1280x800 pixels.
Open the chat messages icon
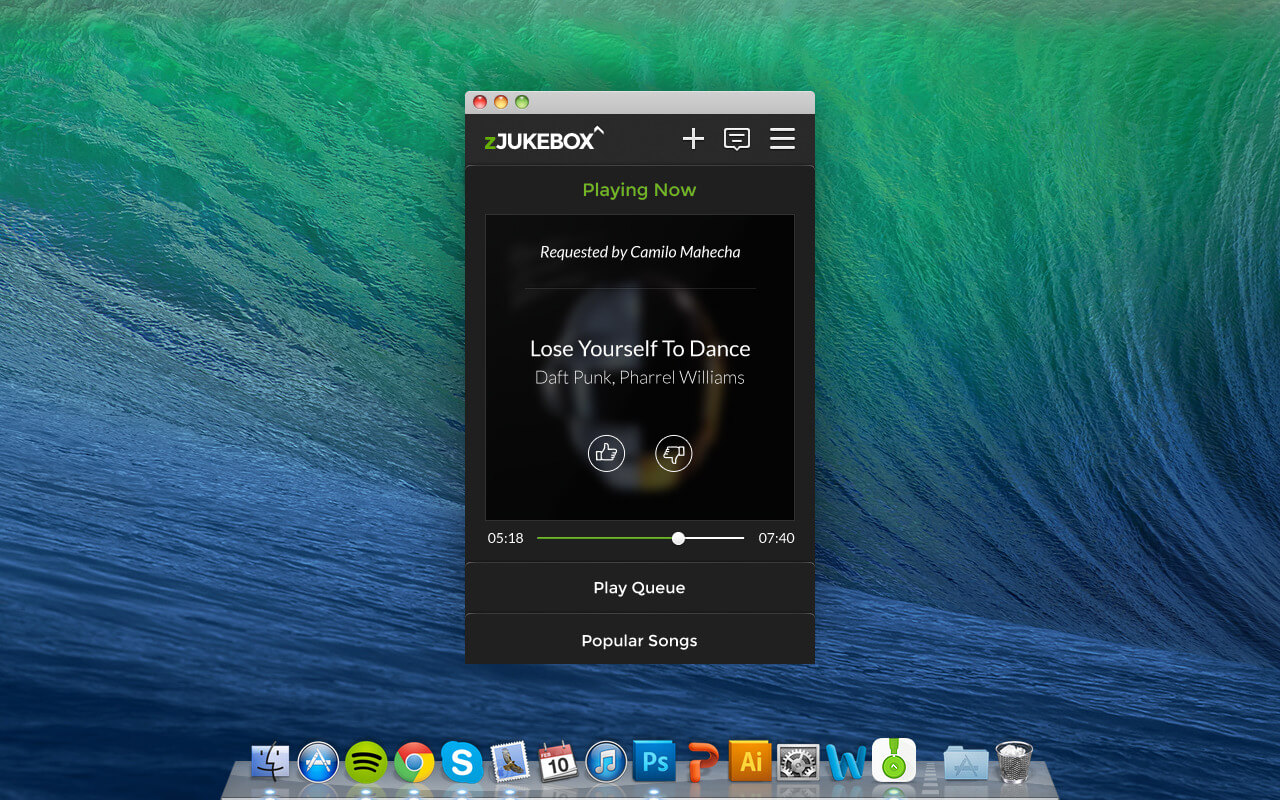737,139
